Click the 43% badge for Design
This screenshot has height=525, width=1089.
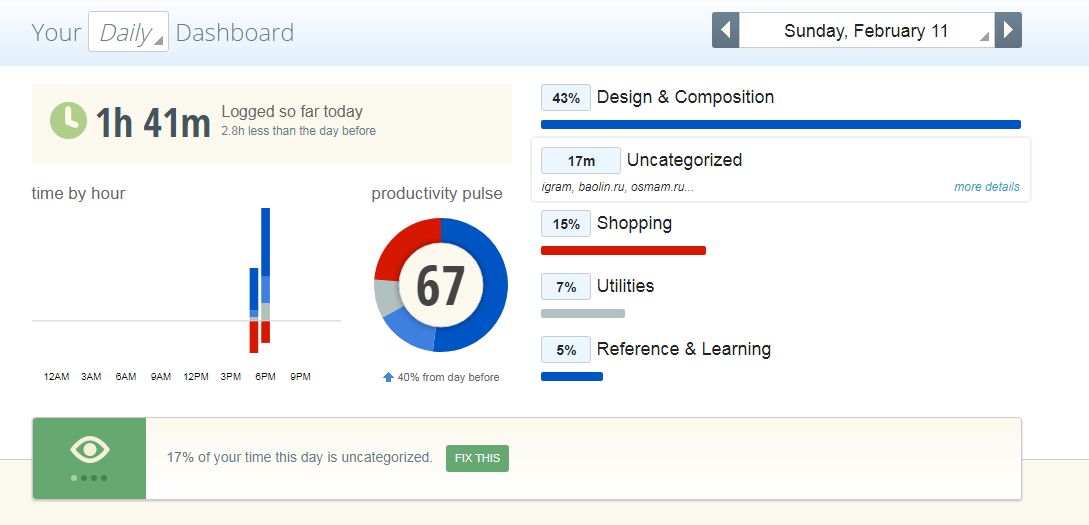coord(566,98)
